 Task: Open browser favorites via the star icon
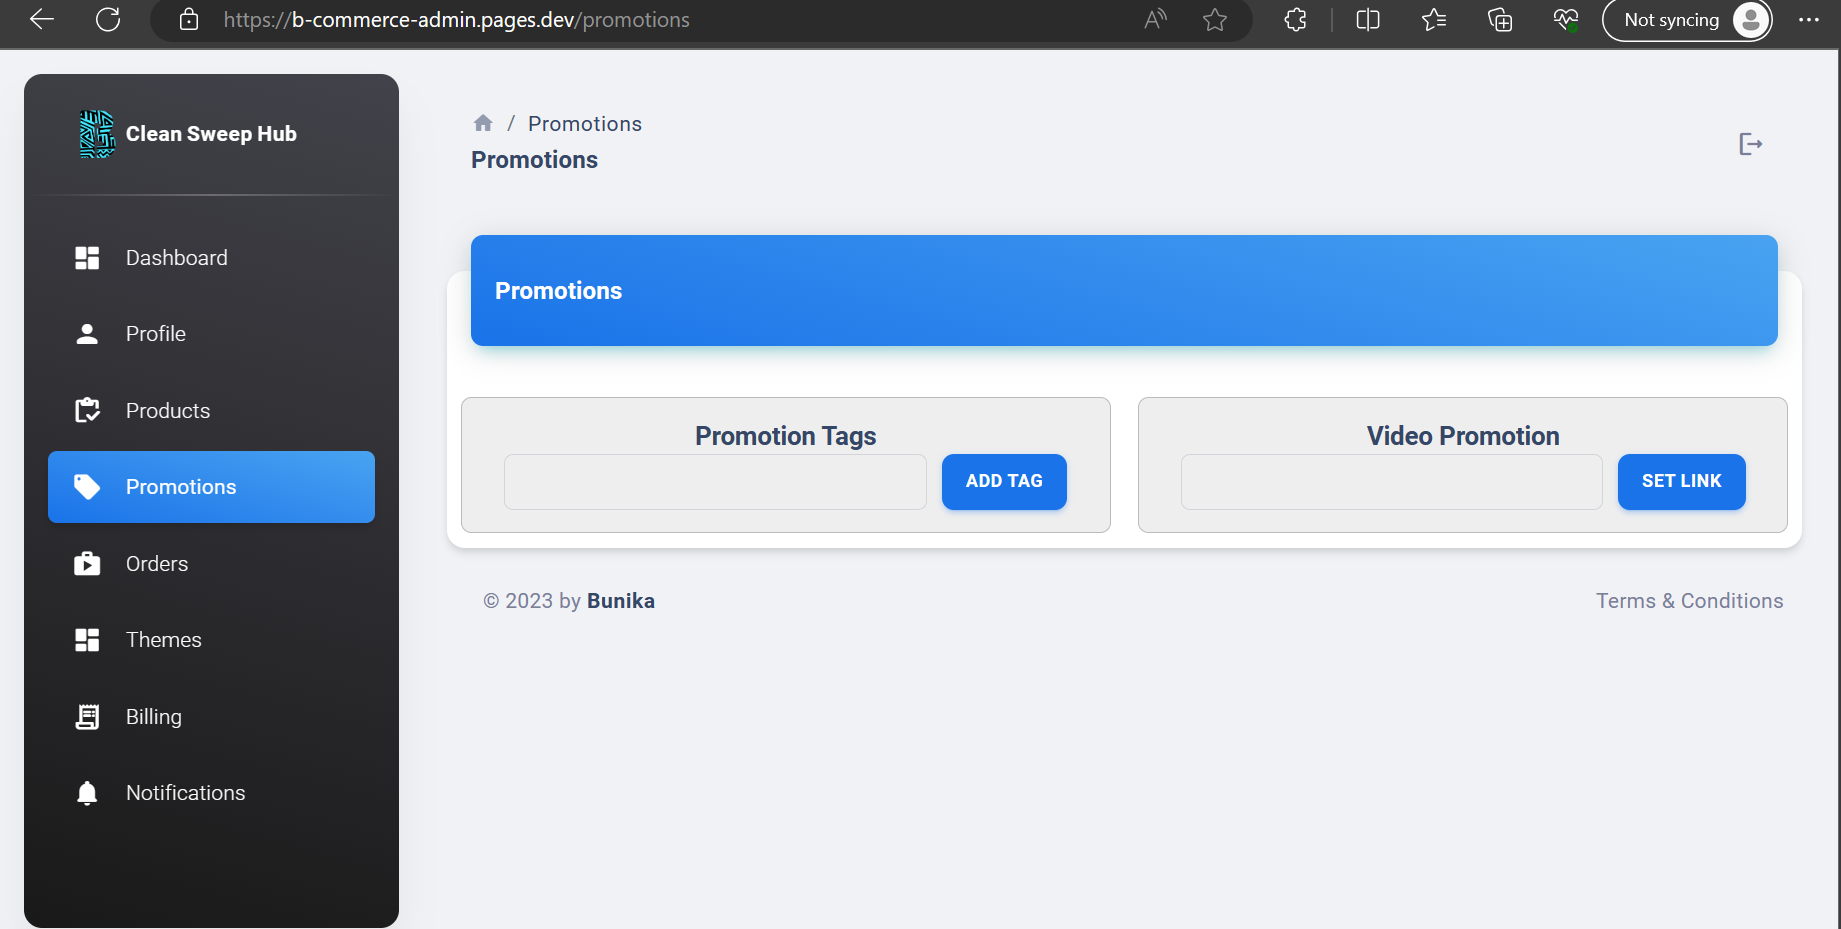click(1433, 19)
